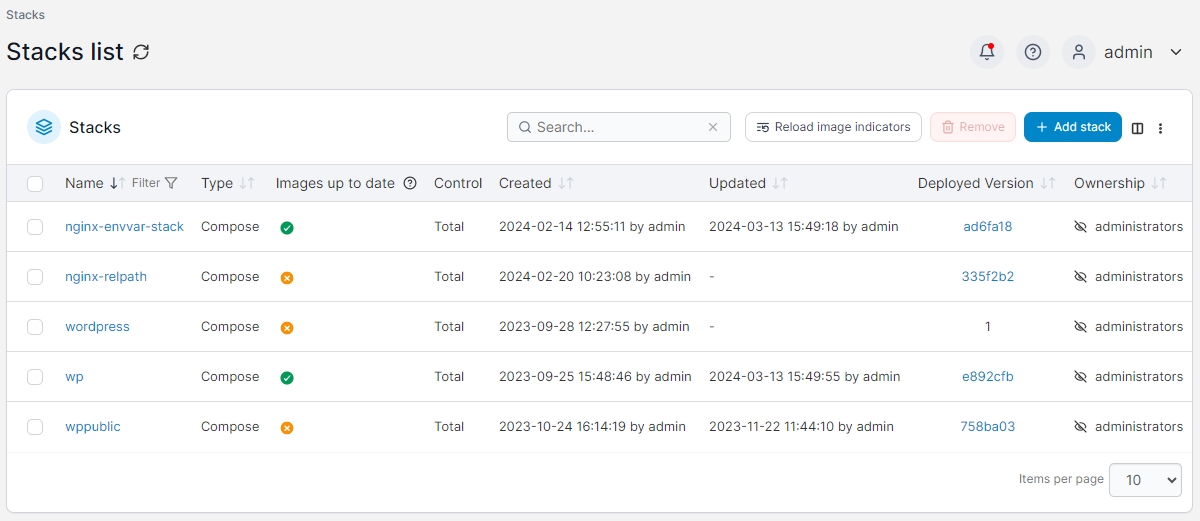Click Reload image indicators button
The width and height of the screenshot is (1200, 521).
pos(832,127)
